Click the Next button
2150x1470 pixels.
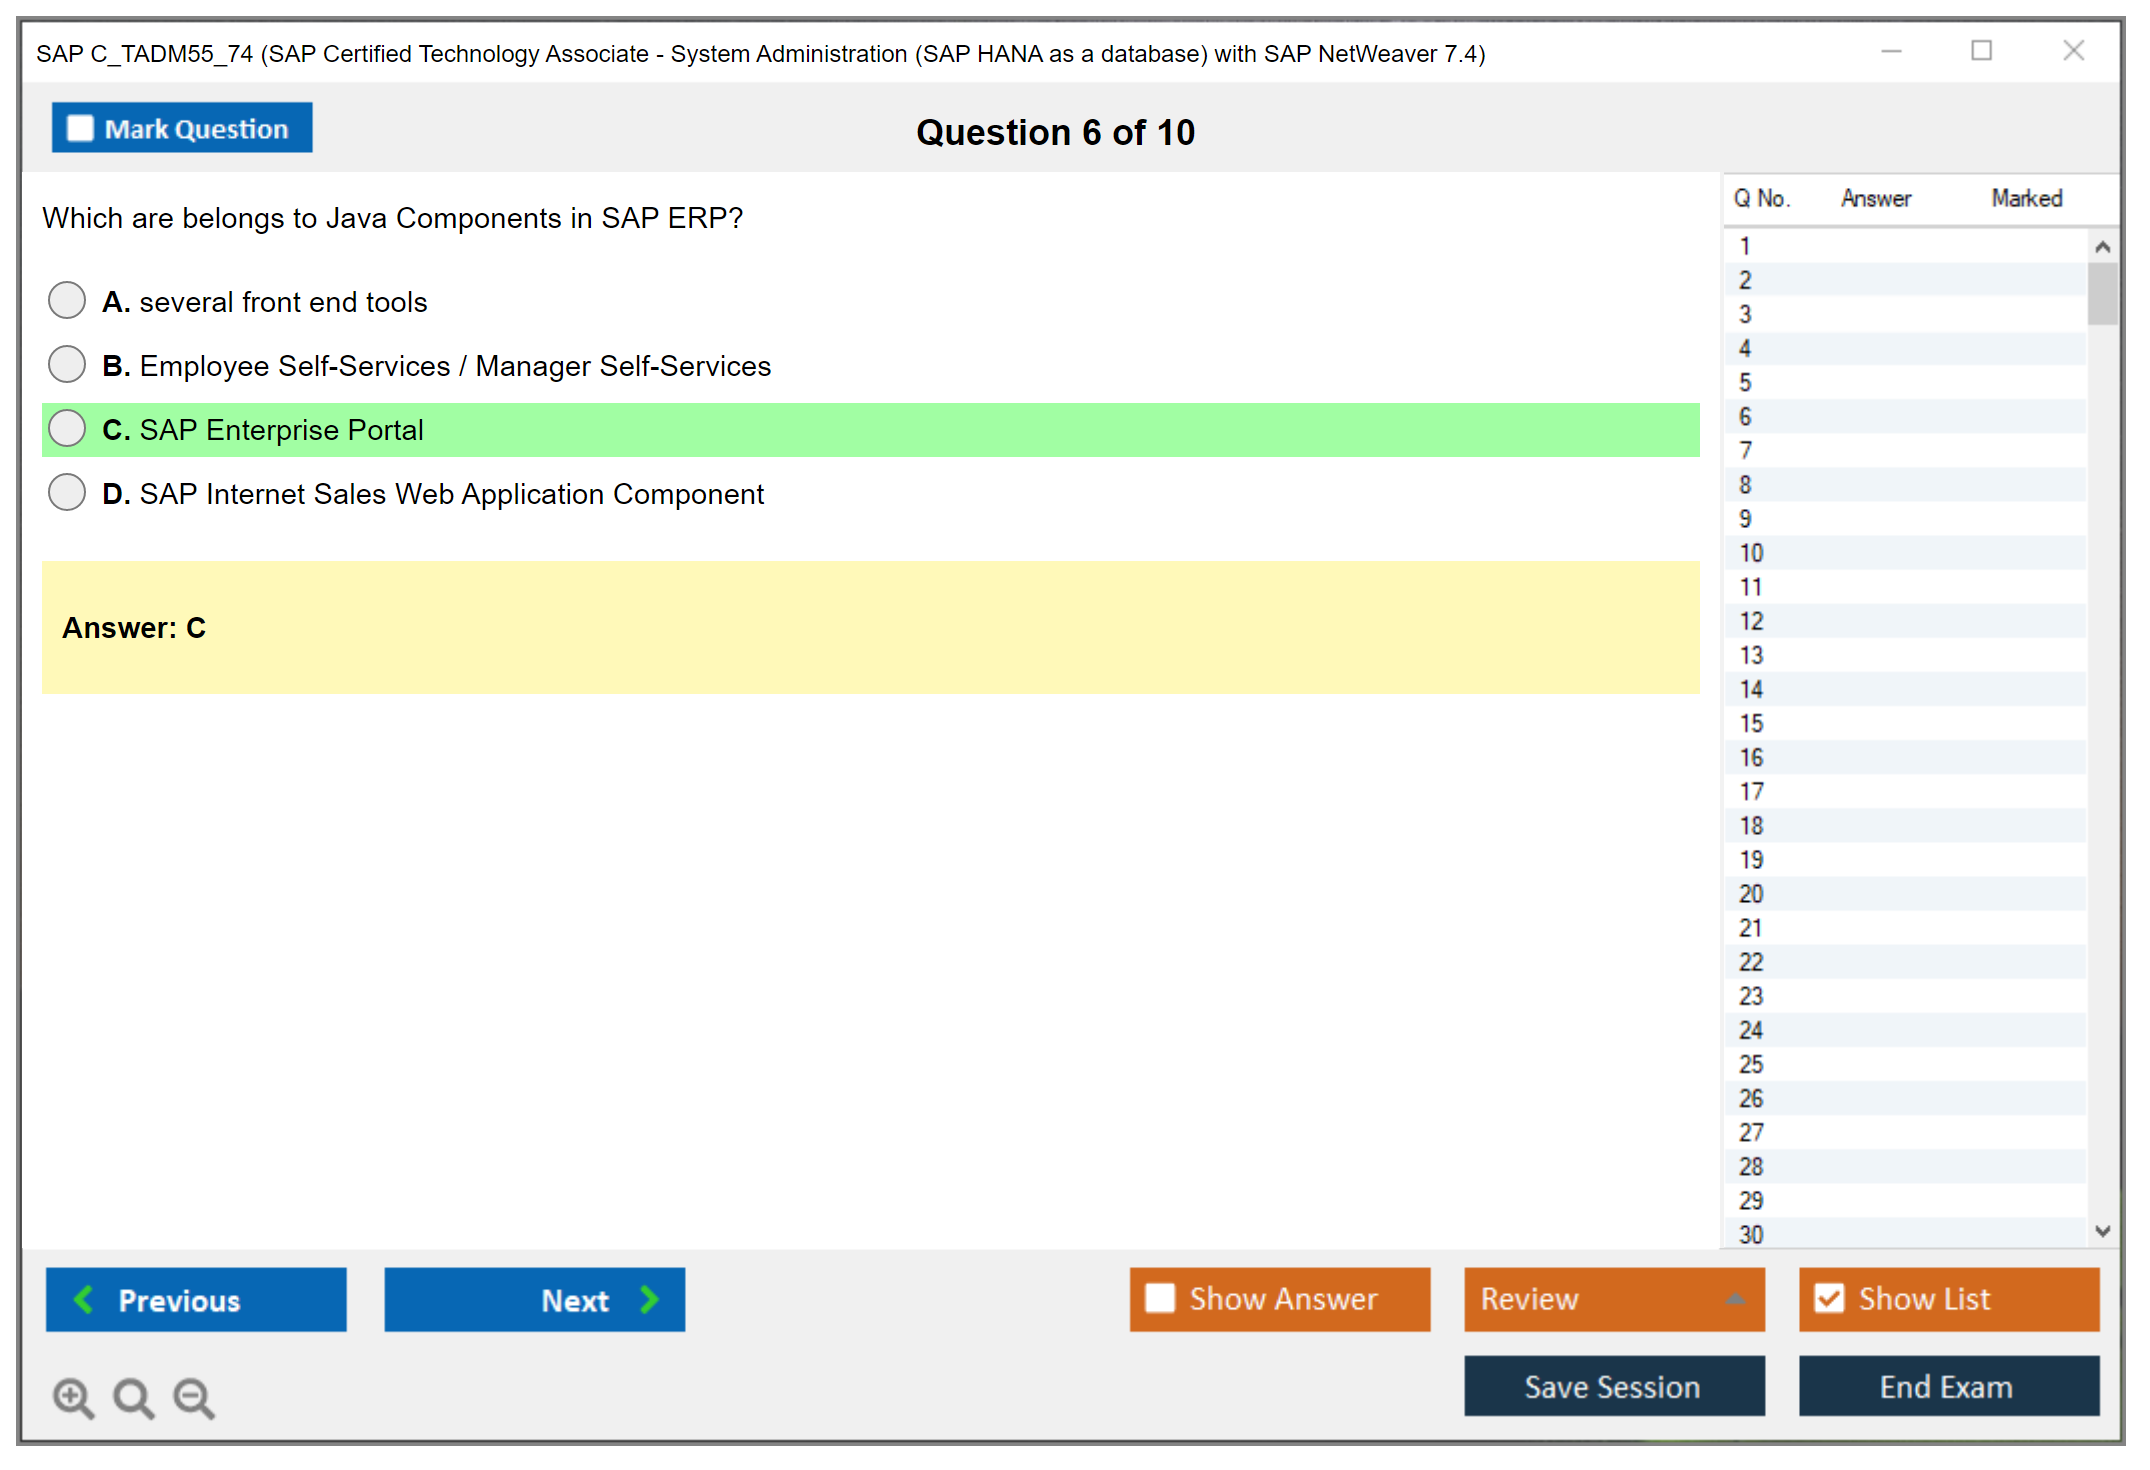pos(534,1299)
